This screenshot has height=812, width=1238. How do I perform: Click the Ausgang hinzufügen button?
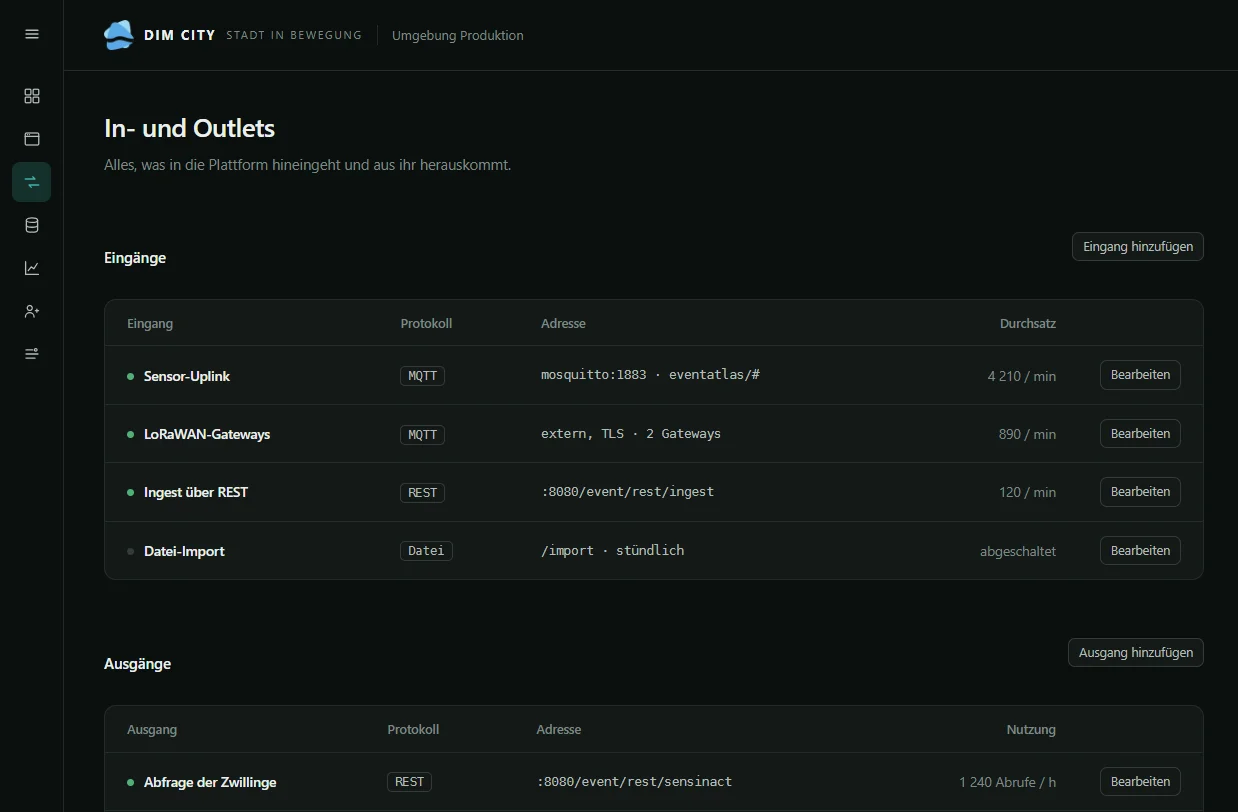(1136, 653)
